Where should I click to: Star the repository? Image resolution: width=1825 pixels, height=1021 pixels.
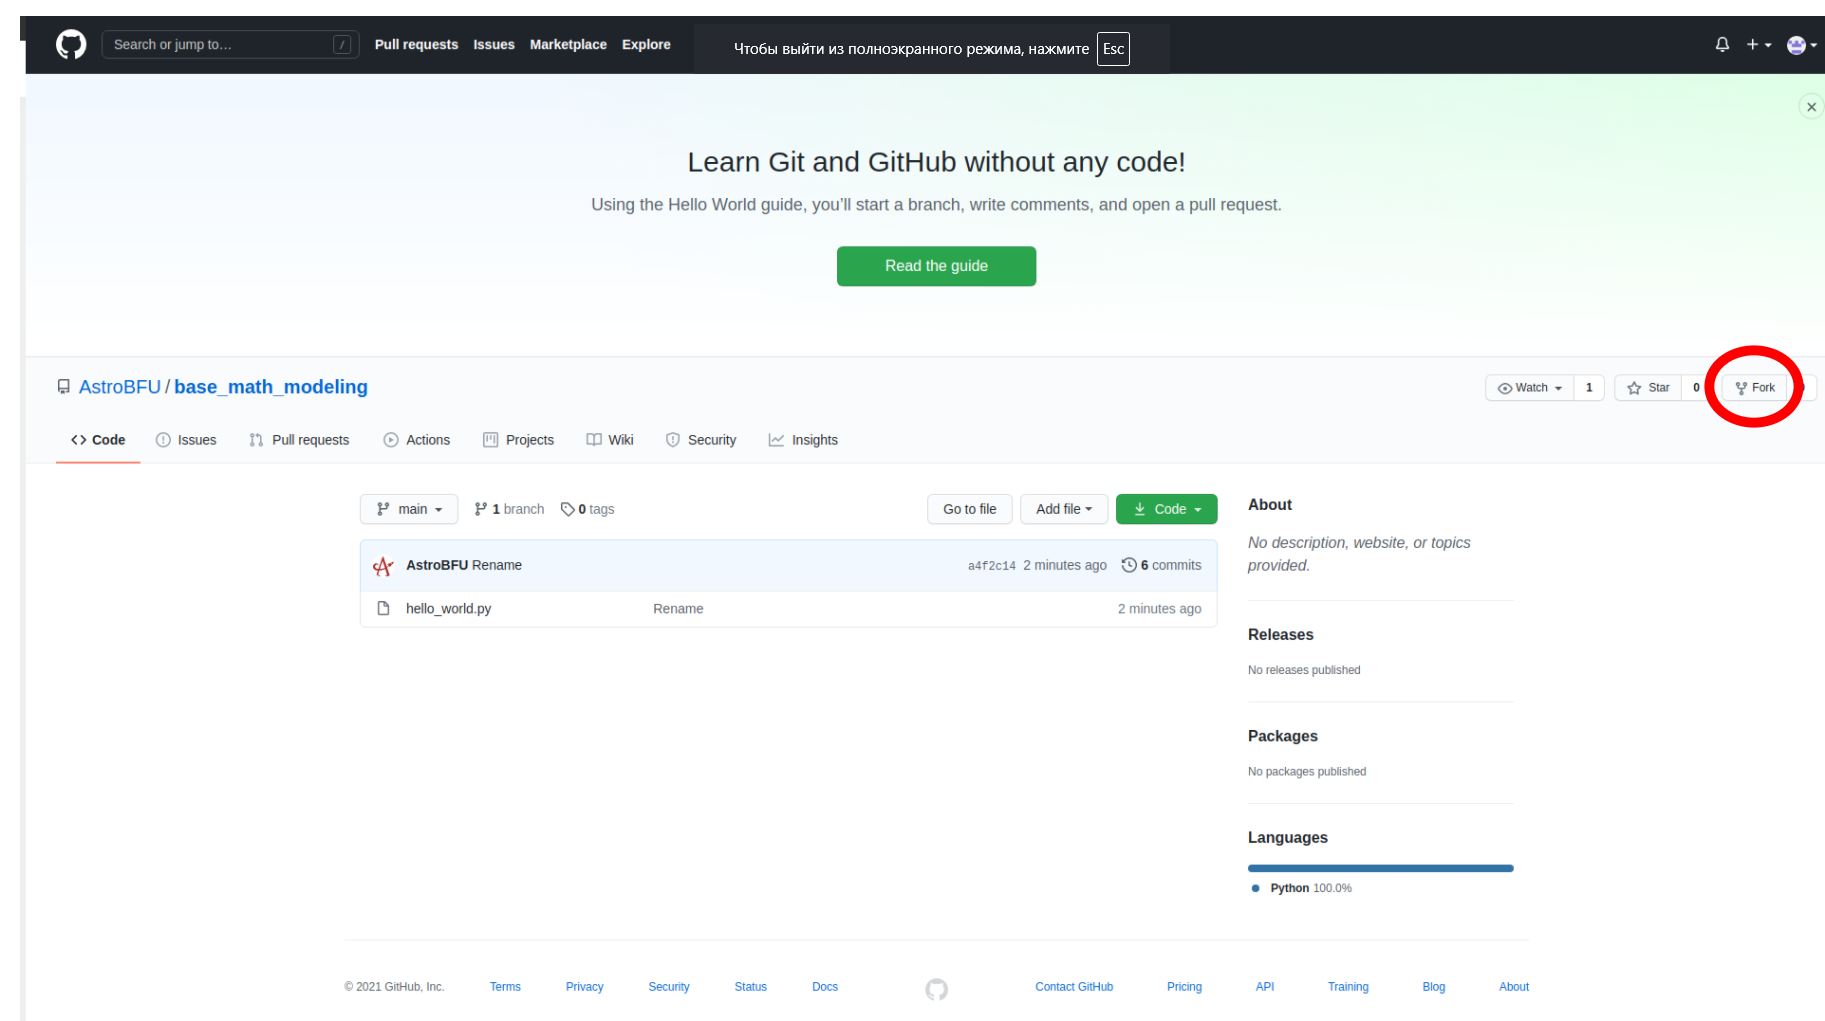[1648, 388]
